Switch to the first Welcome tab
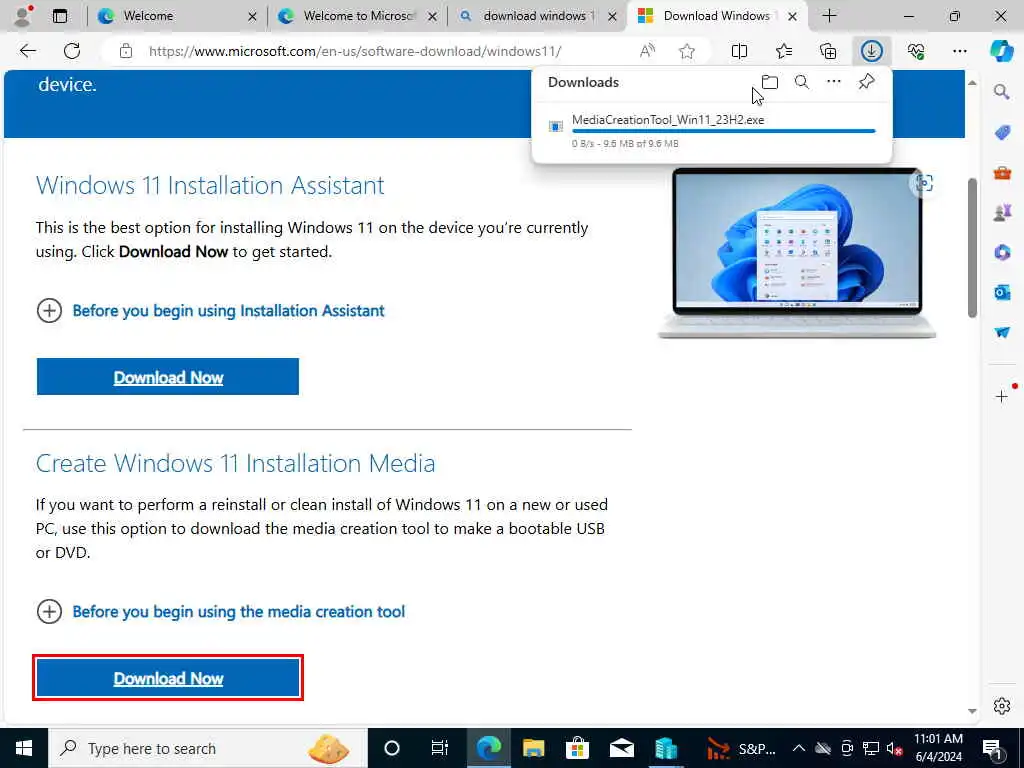 pos(176,16)
